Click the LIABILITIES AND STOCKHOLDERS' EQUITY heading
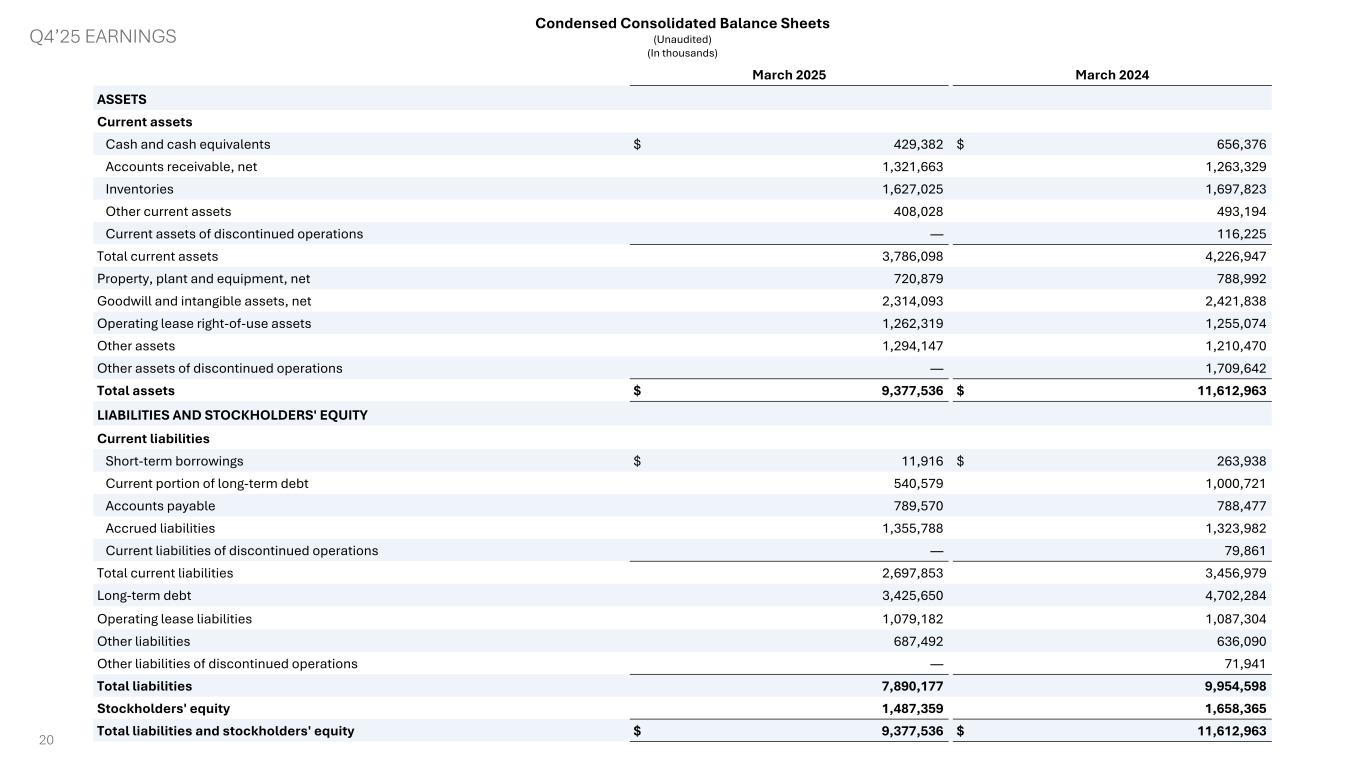The width and height of the screenshot is (1365, 768). pos(231,415)
